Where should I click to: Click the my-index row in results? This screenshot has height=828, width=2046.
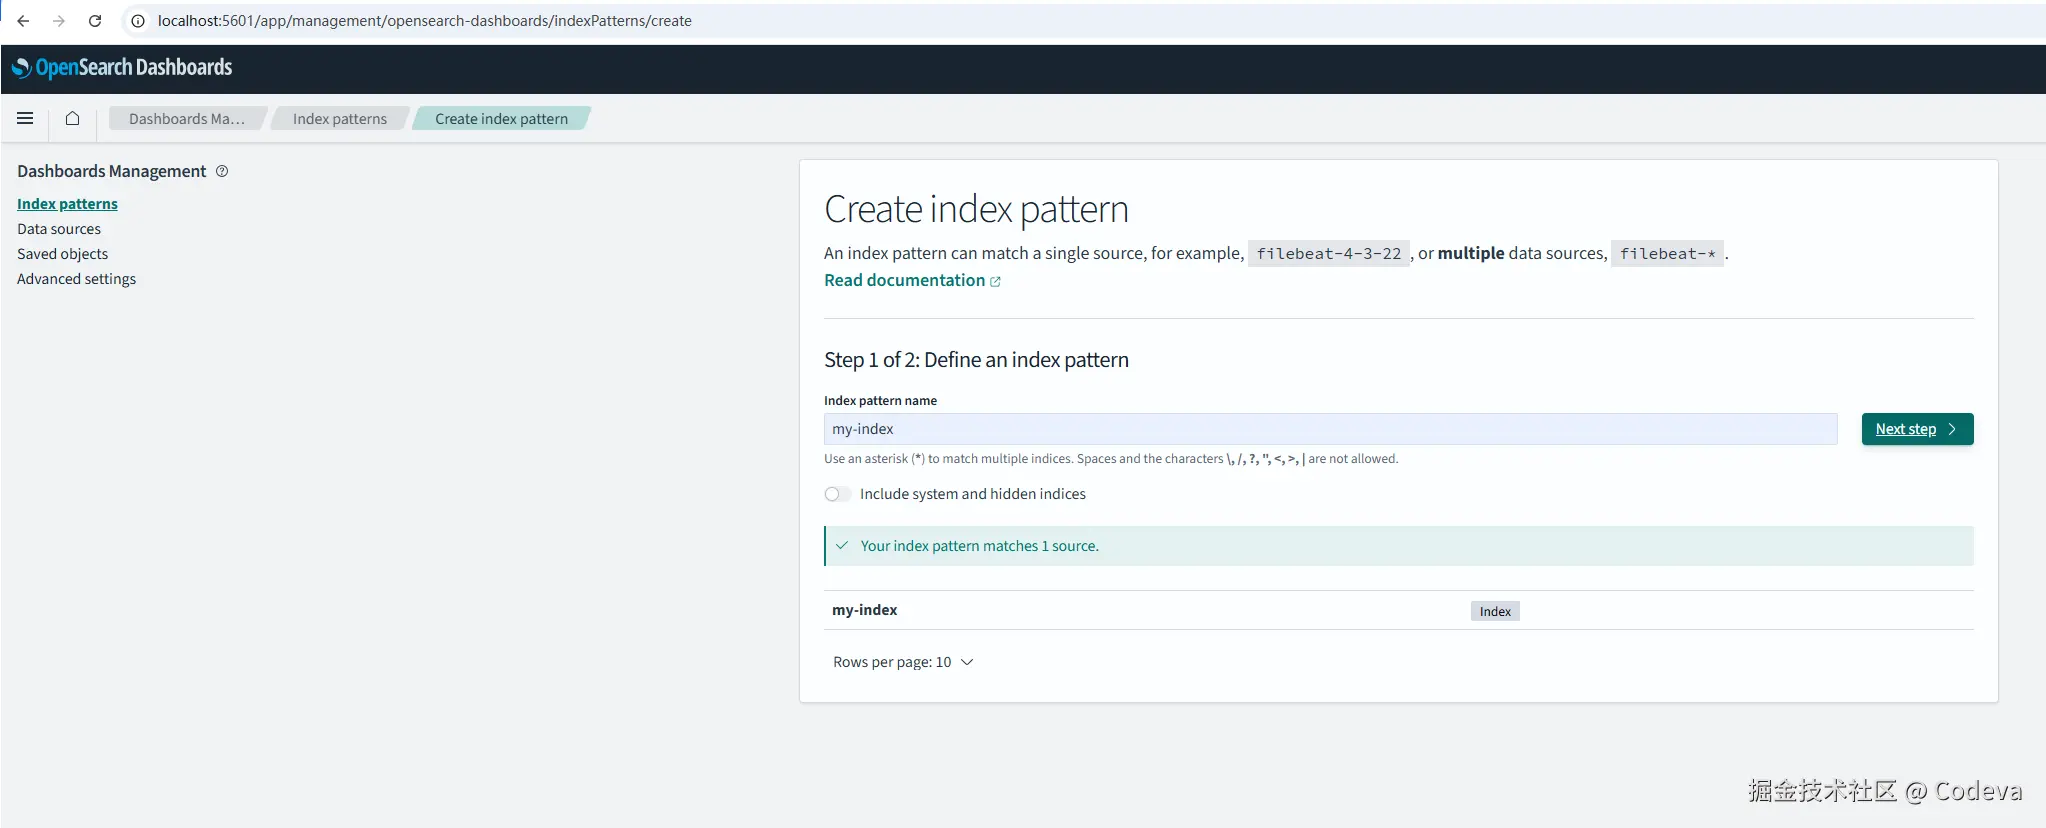tap(1398, 610)
